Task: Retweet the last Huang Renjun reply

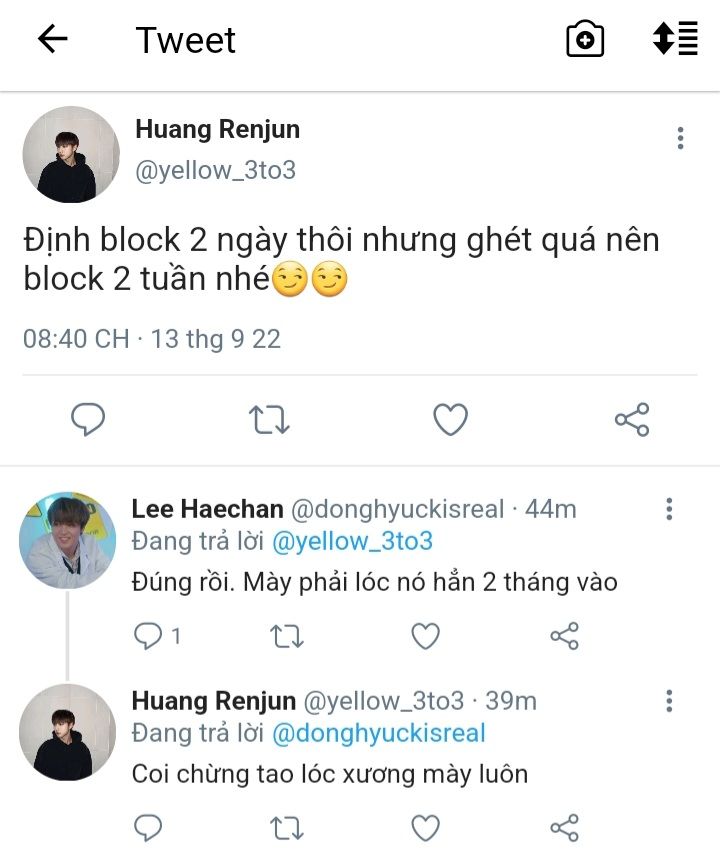Action: (288, 827)
